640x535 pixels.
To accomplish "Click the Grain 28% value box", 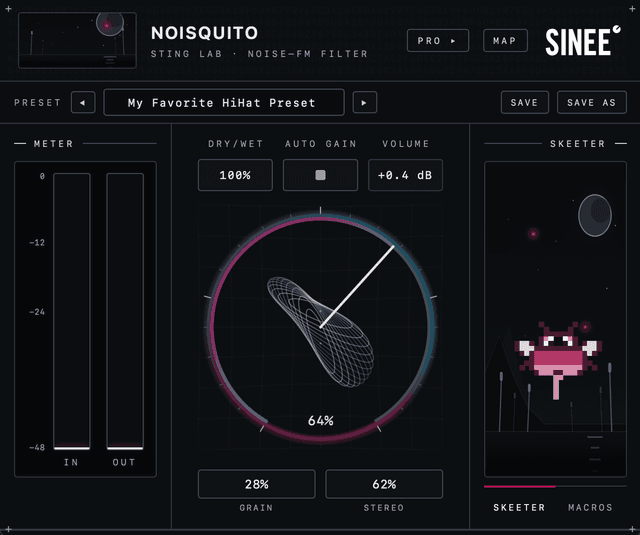I will coord(256,484).
